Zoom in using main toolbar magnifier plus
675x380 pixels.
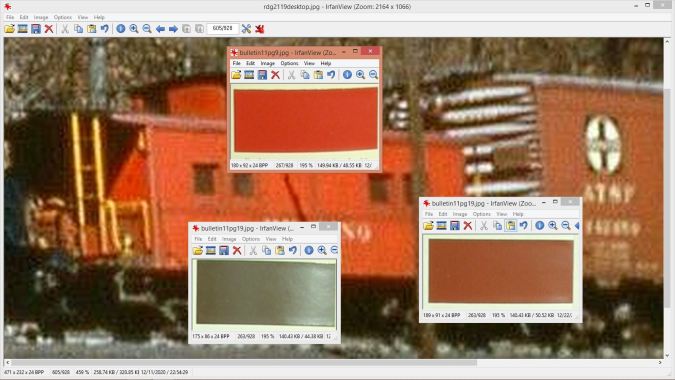tap(134, 29)
